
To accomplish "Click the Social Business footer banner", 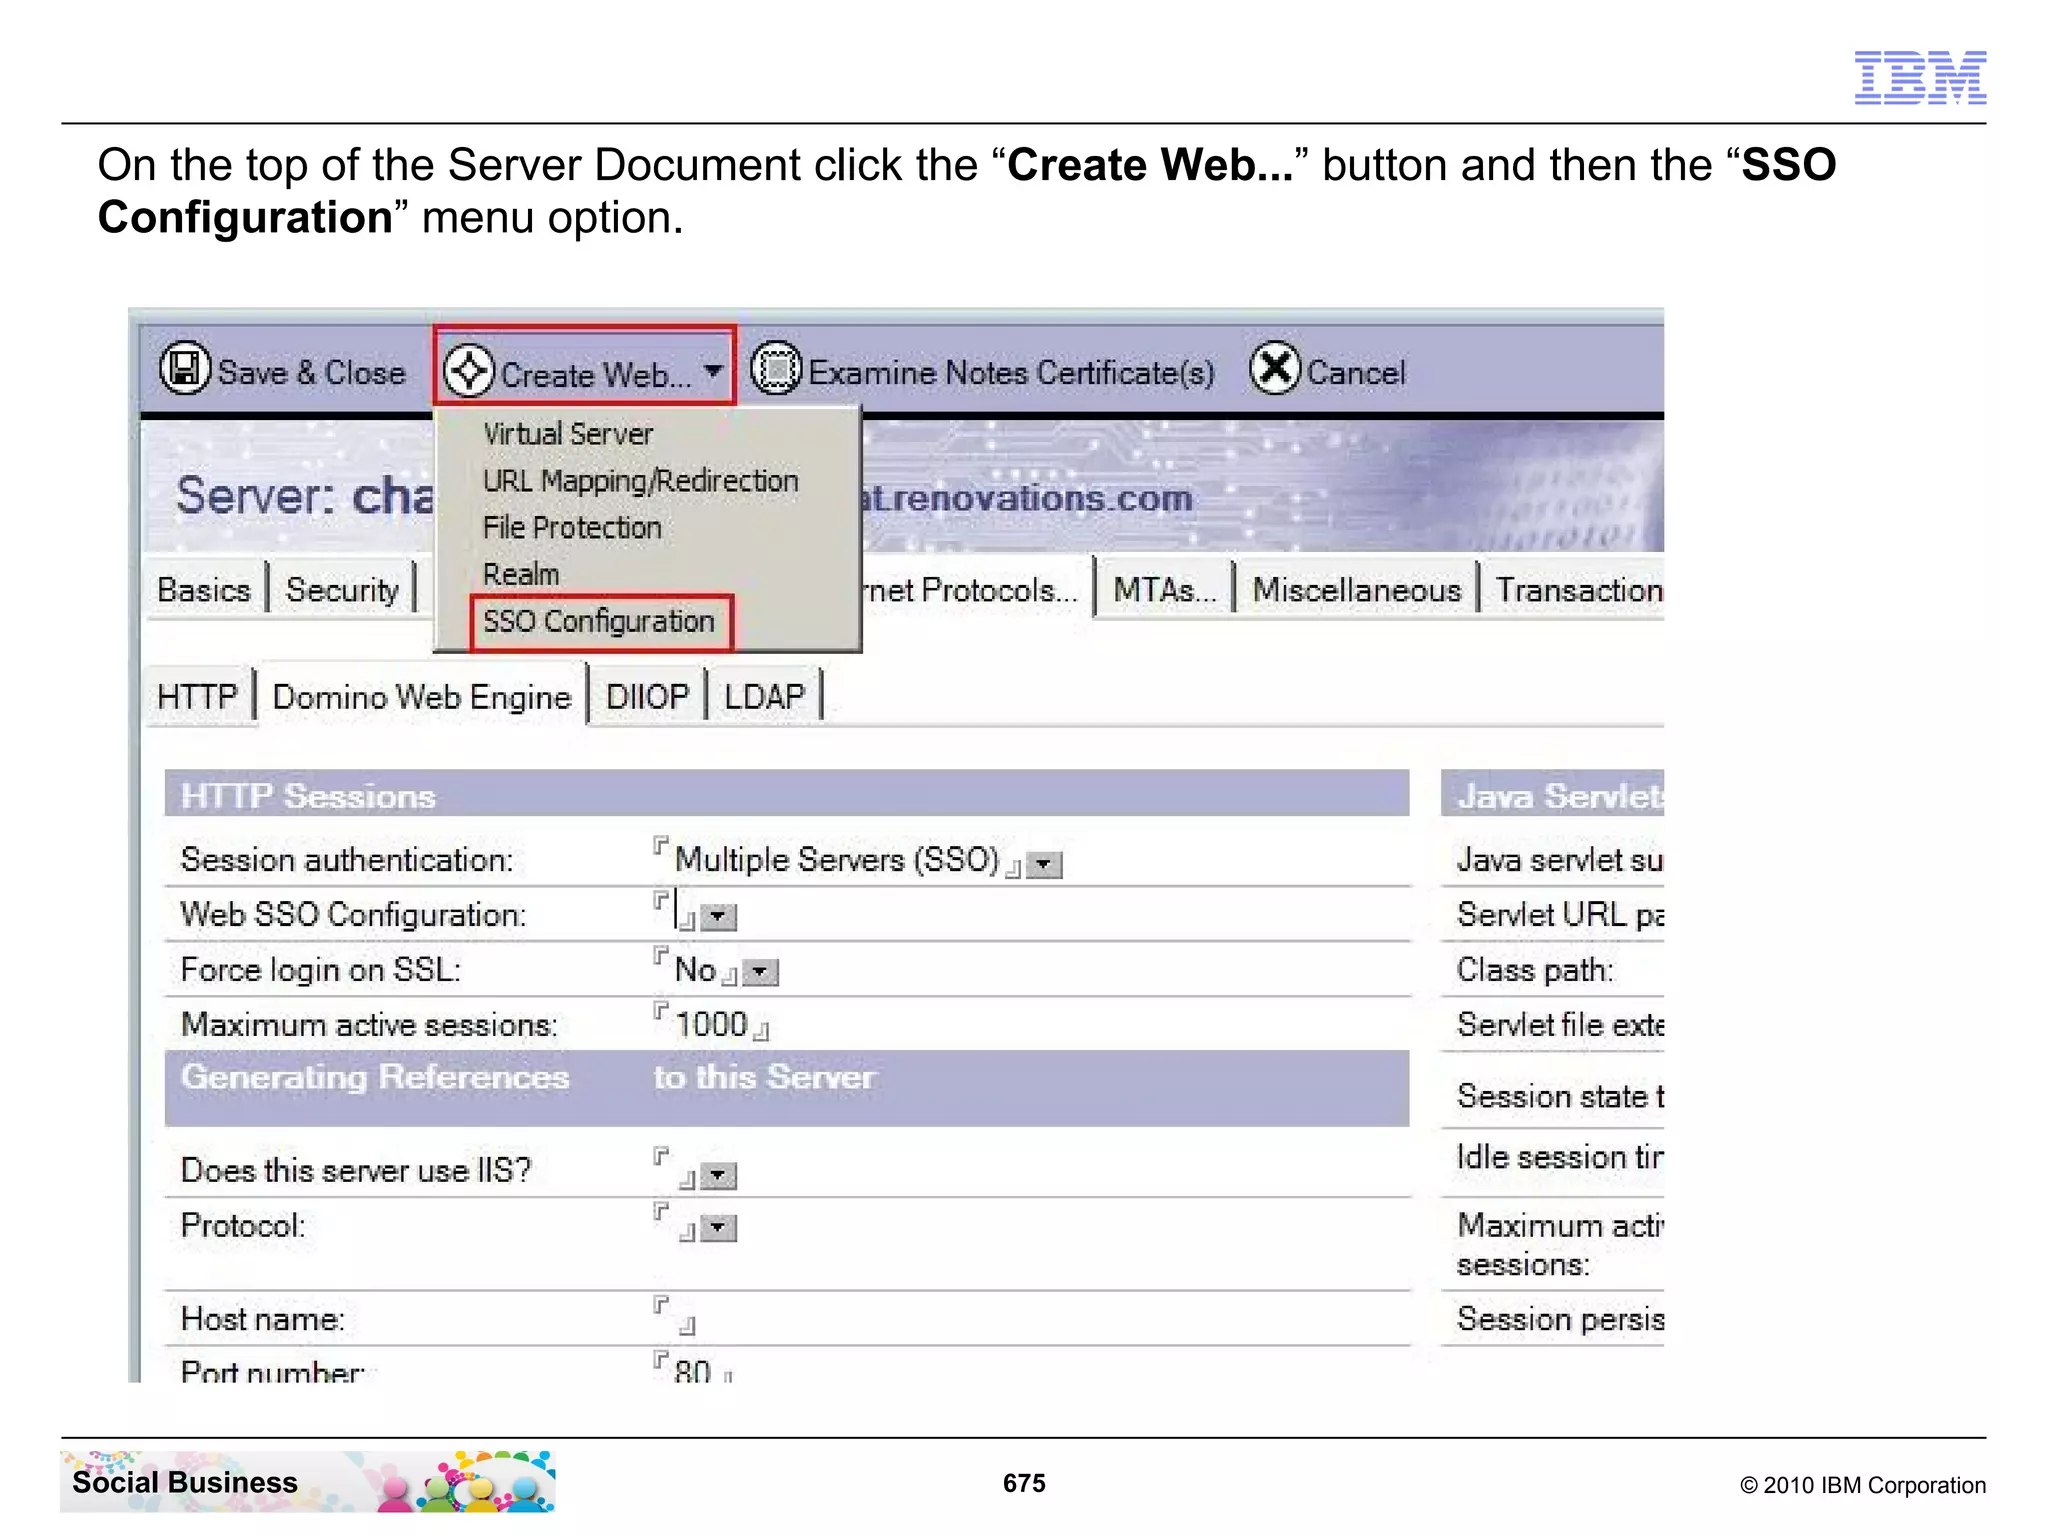I will [x=308, y=1481].
